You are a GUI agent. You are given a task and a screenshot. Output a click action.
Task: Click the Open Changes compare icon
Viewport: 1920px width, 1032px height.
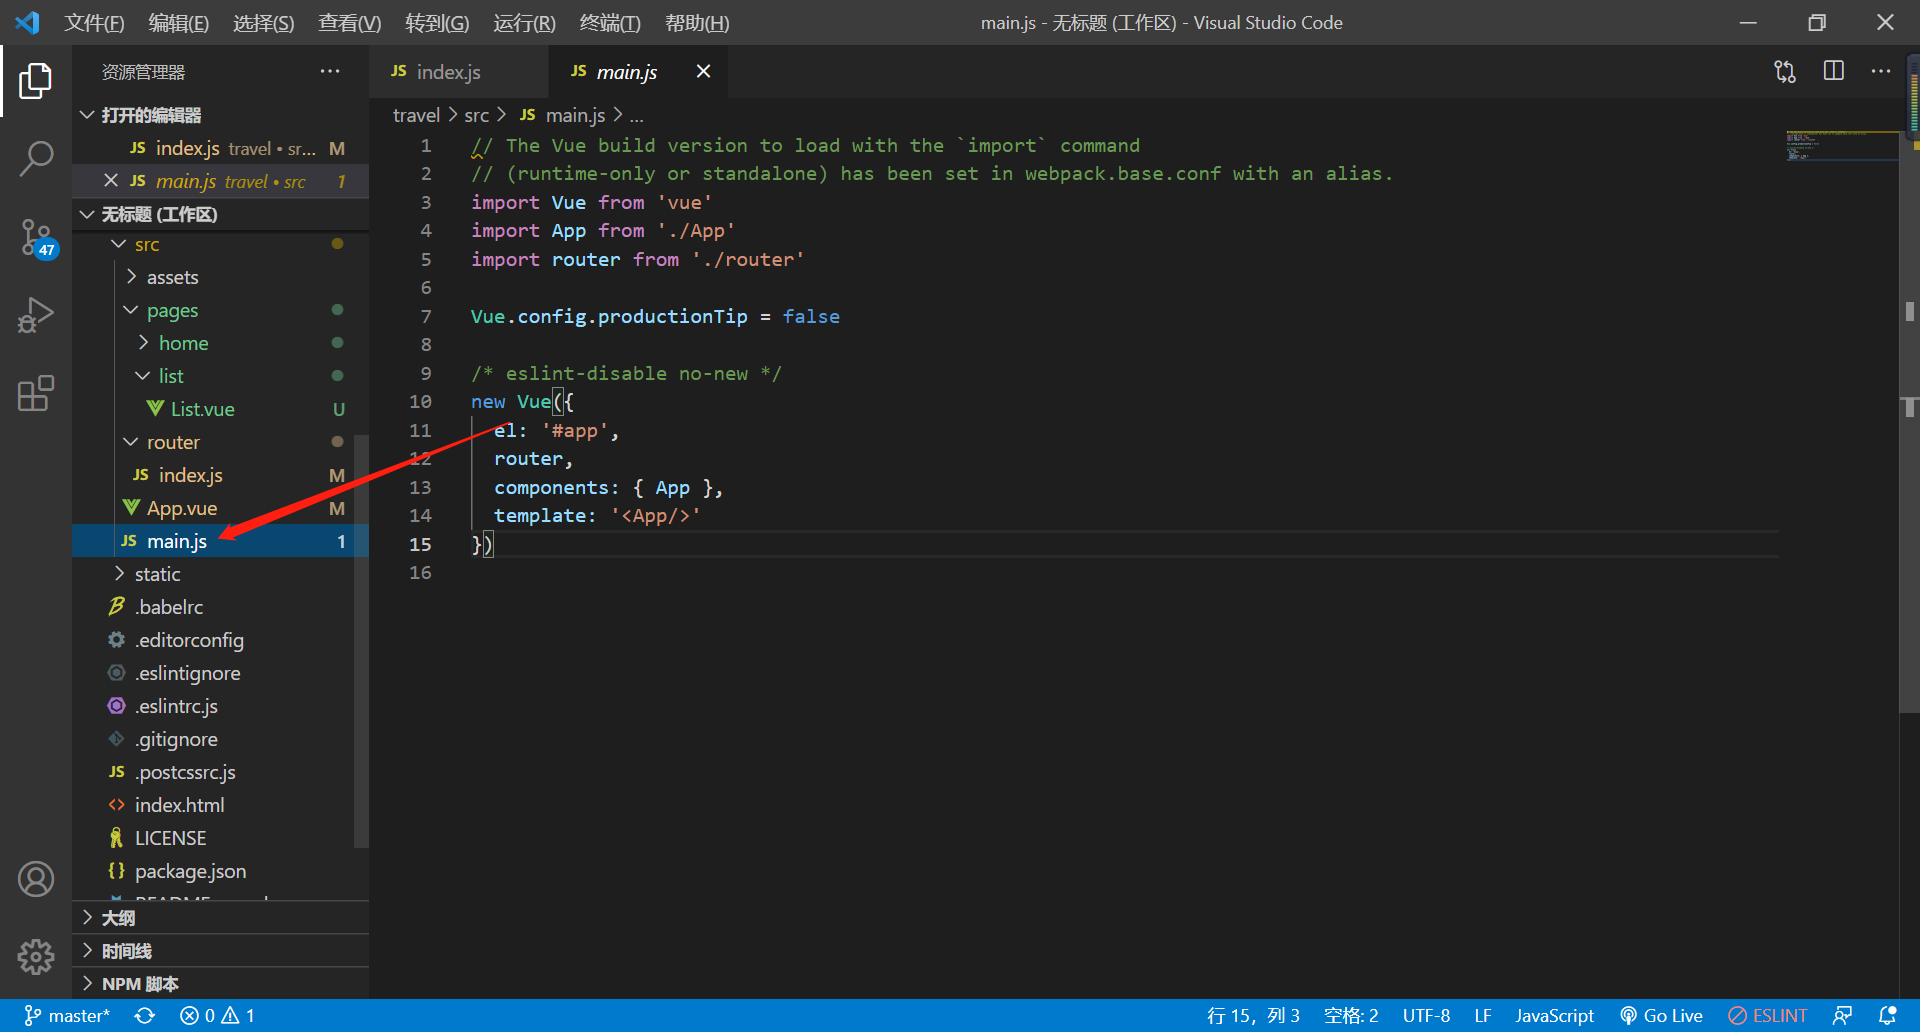point(1785,71)
